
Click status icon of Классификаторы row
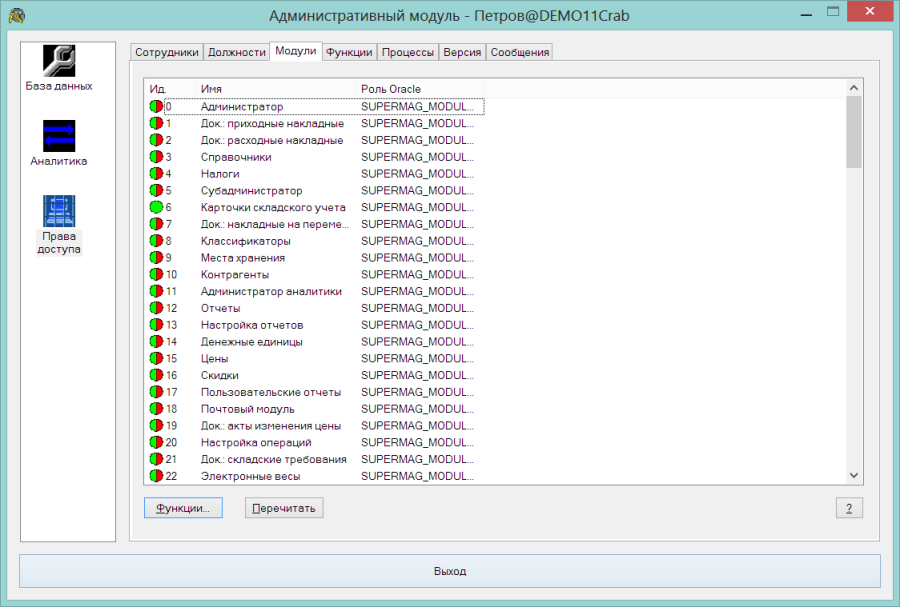(x=156, y=241)
